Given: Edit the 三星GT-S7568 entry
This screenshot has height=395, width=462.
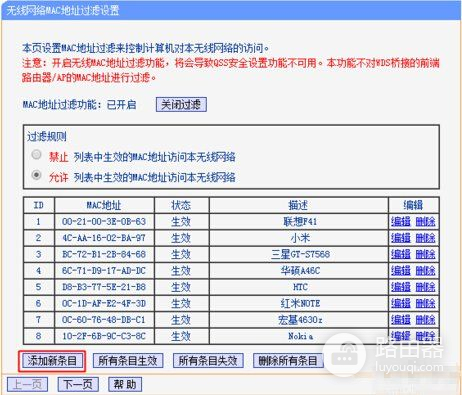Looking at the screenshot, I should click(x=401, y=254).
